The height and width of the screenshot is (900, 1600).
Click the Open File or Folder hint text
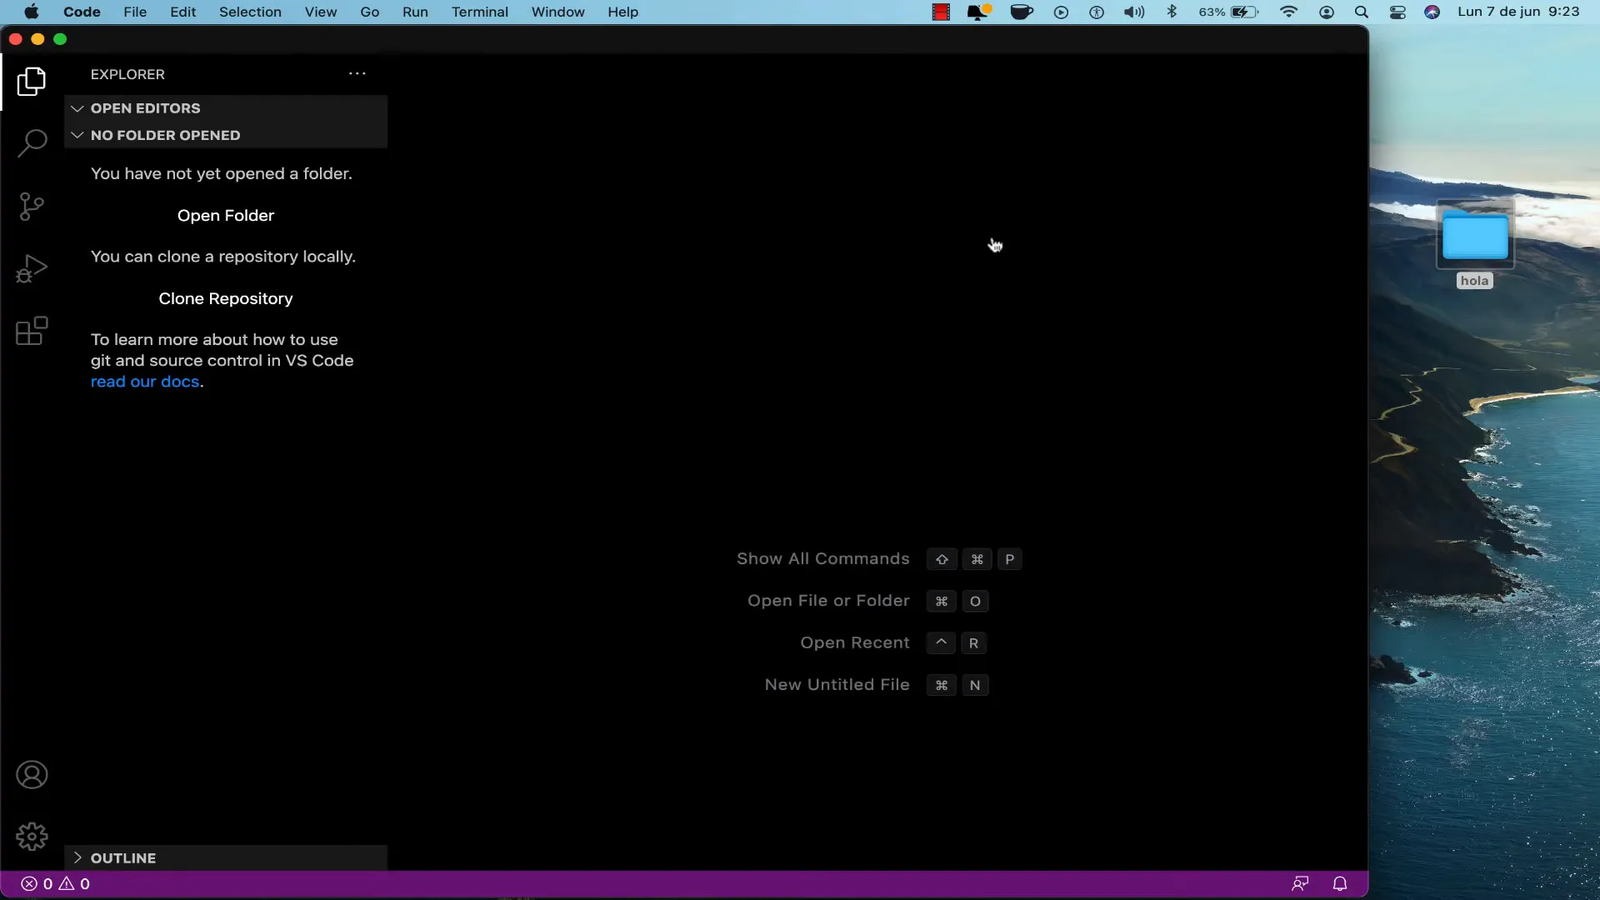coord(828,601)
